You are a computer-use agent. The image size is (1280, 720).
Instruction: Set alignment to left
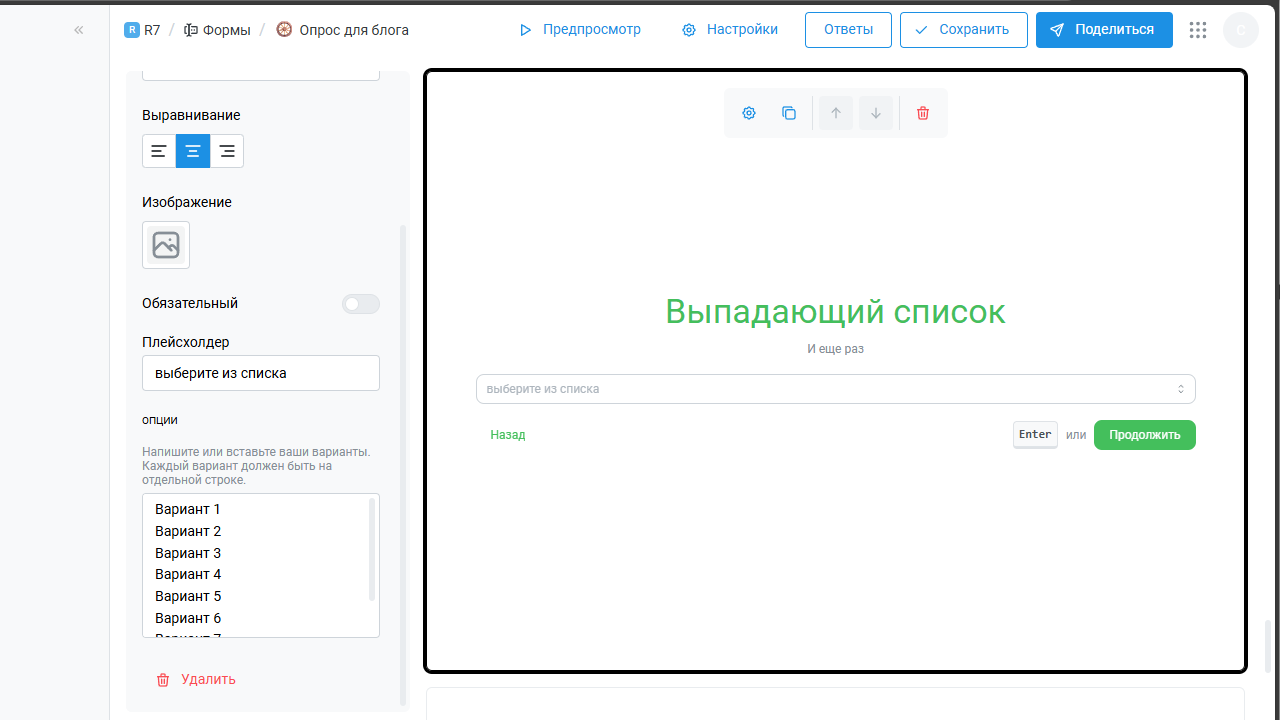point(159,151)
